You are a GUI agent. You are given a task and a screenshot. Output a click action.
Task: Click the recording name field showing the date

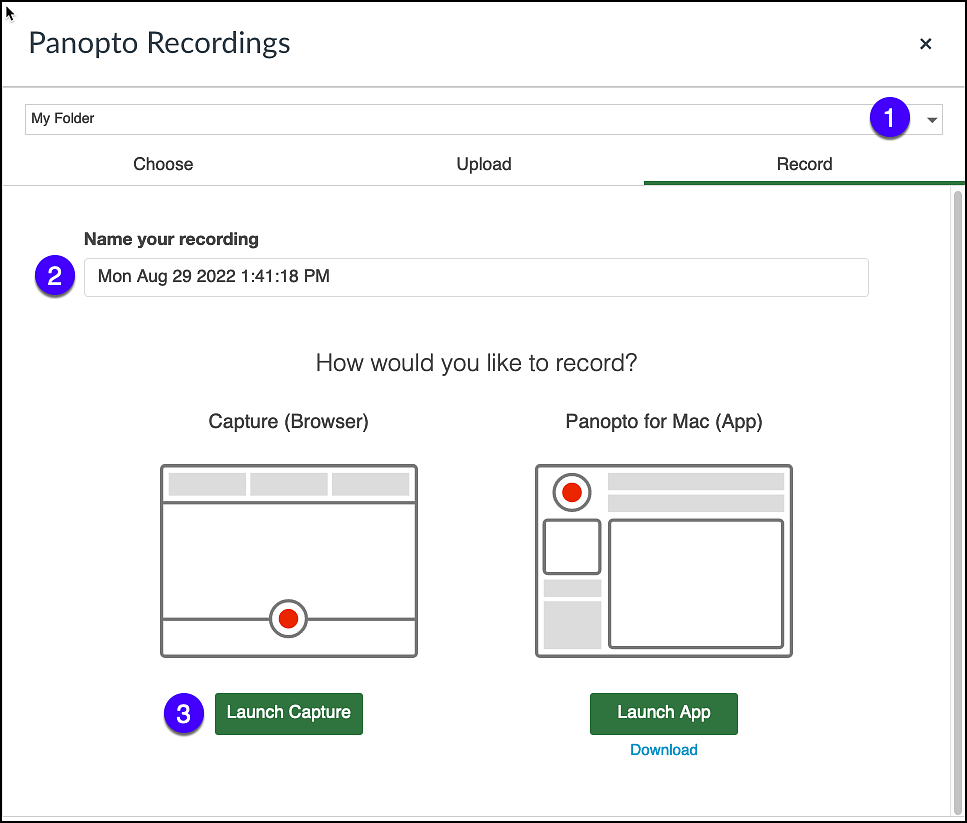(x=475, y=277)
